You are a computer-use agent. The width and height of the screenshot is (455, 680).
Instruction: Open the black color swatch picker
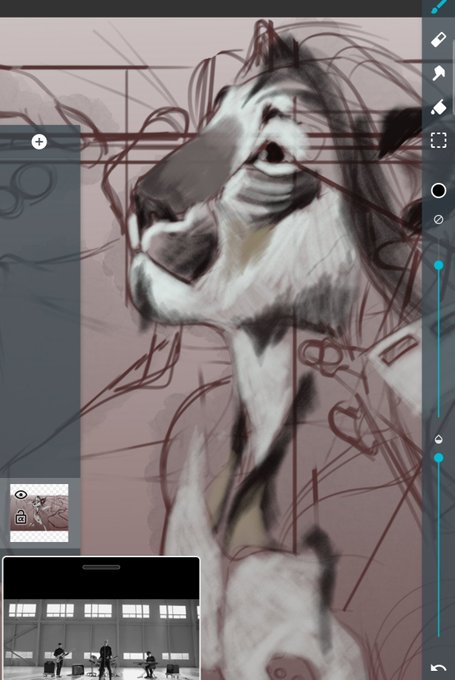click(x=439, y=190)
